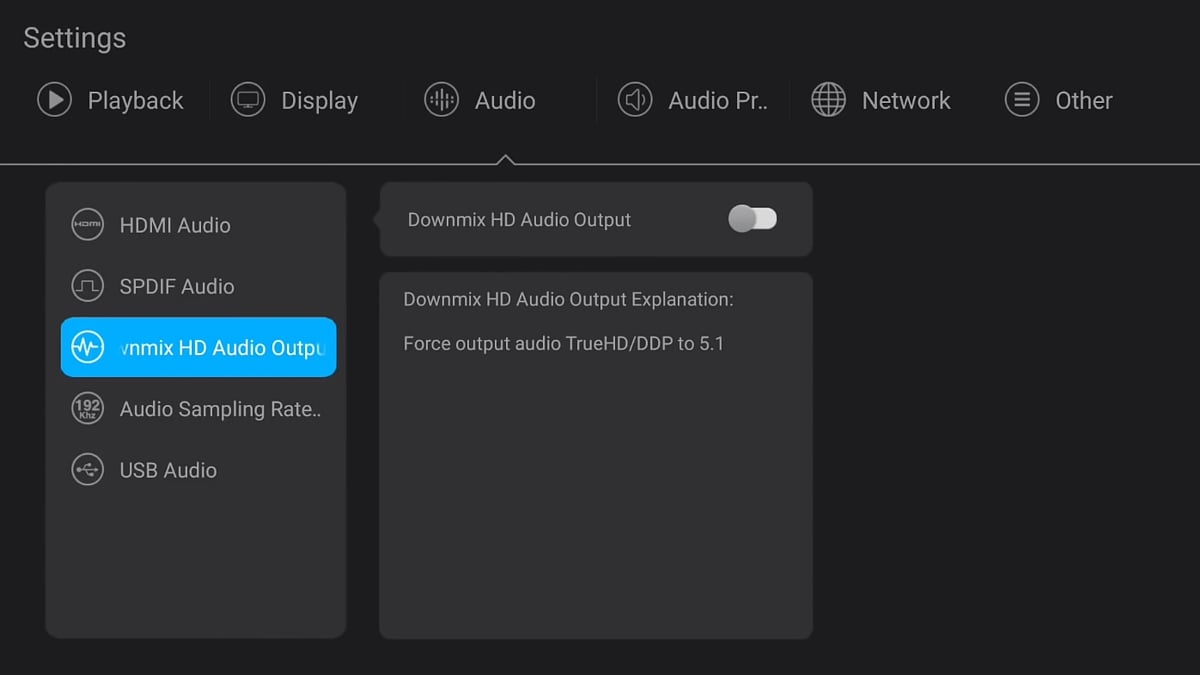Click the Other list icon

pyautogui.click(x=1022, y=100)
